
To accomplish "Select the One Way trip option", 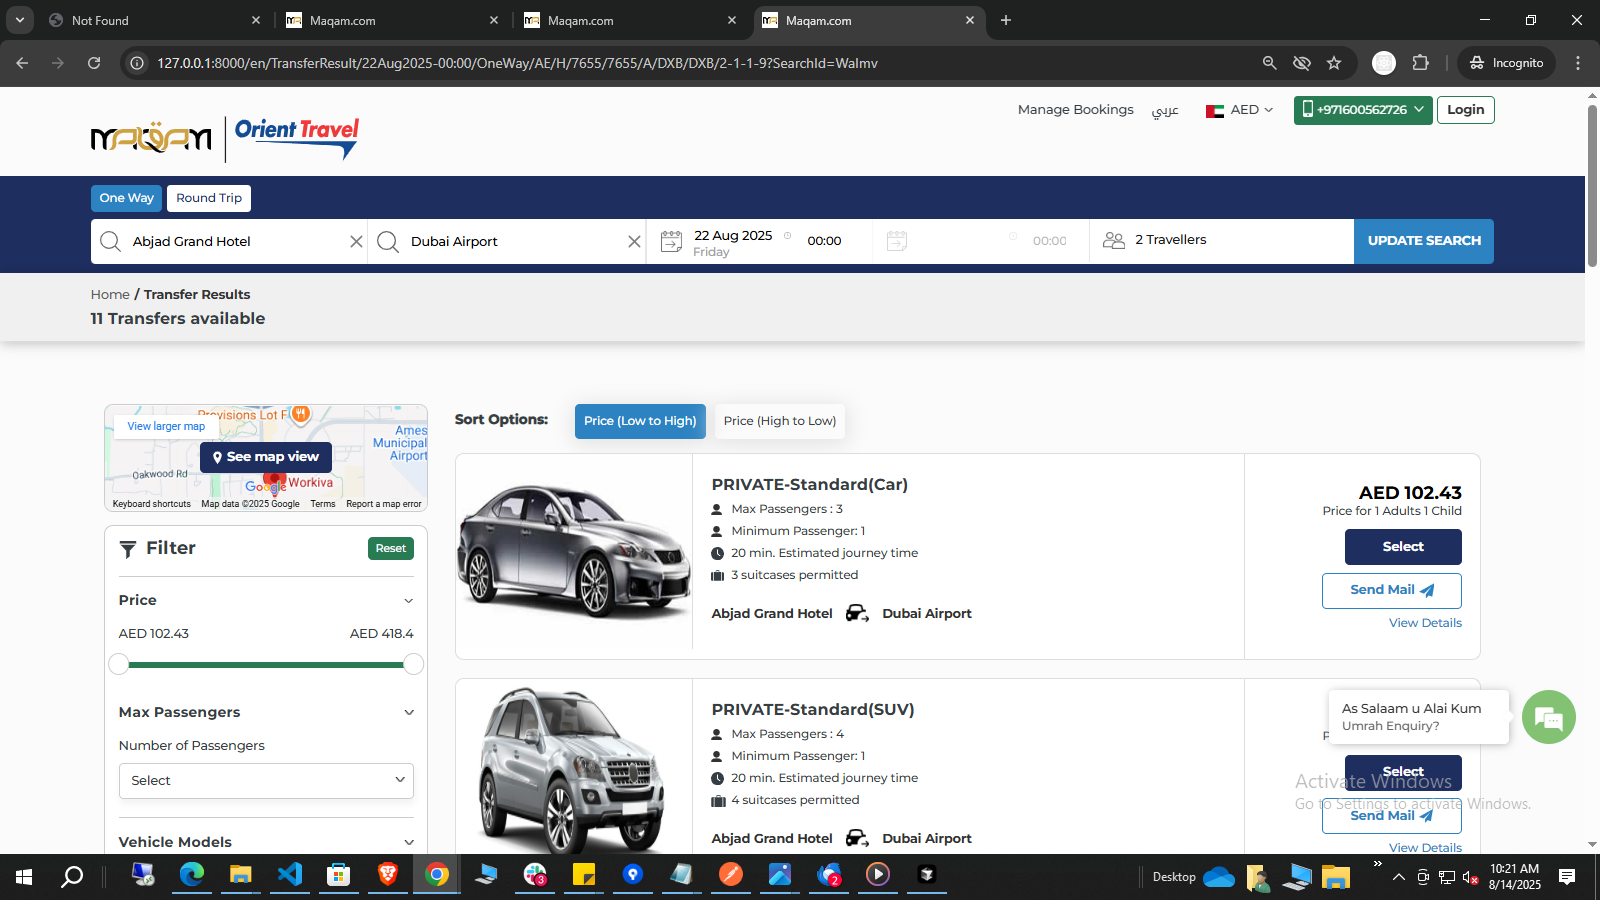I will point(127,198).
